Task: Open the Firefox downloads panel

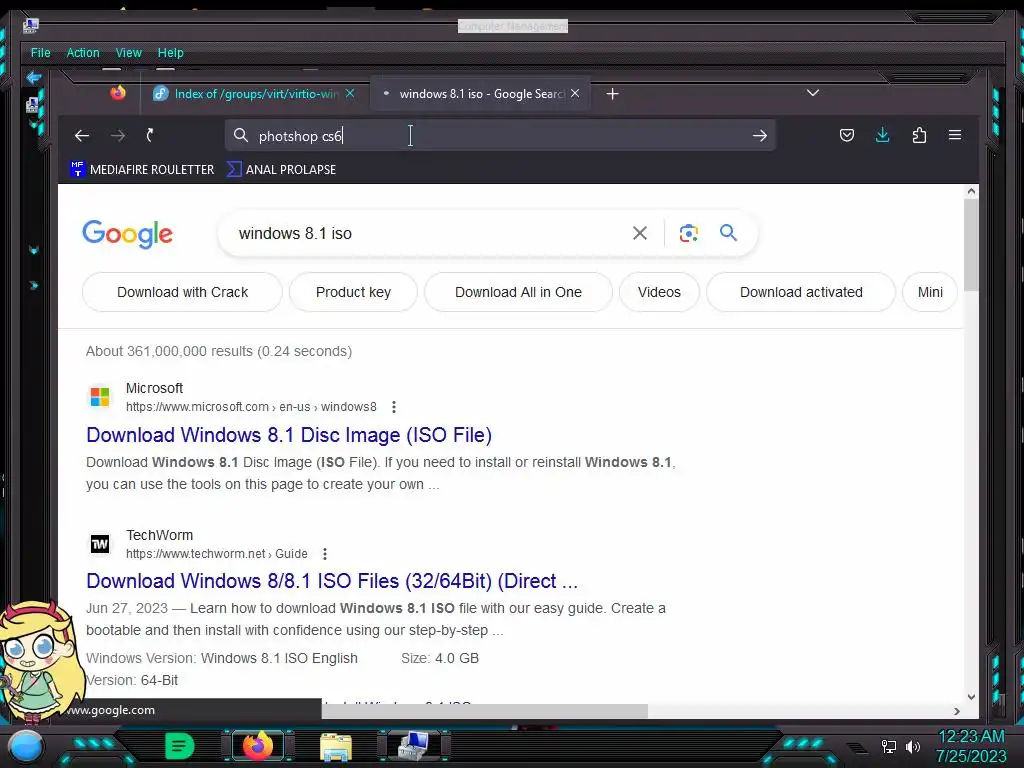Action: (883, 135)
